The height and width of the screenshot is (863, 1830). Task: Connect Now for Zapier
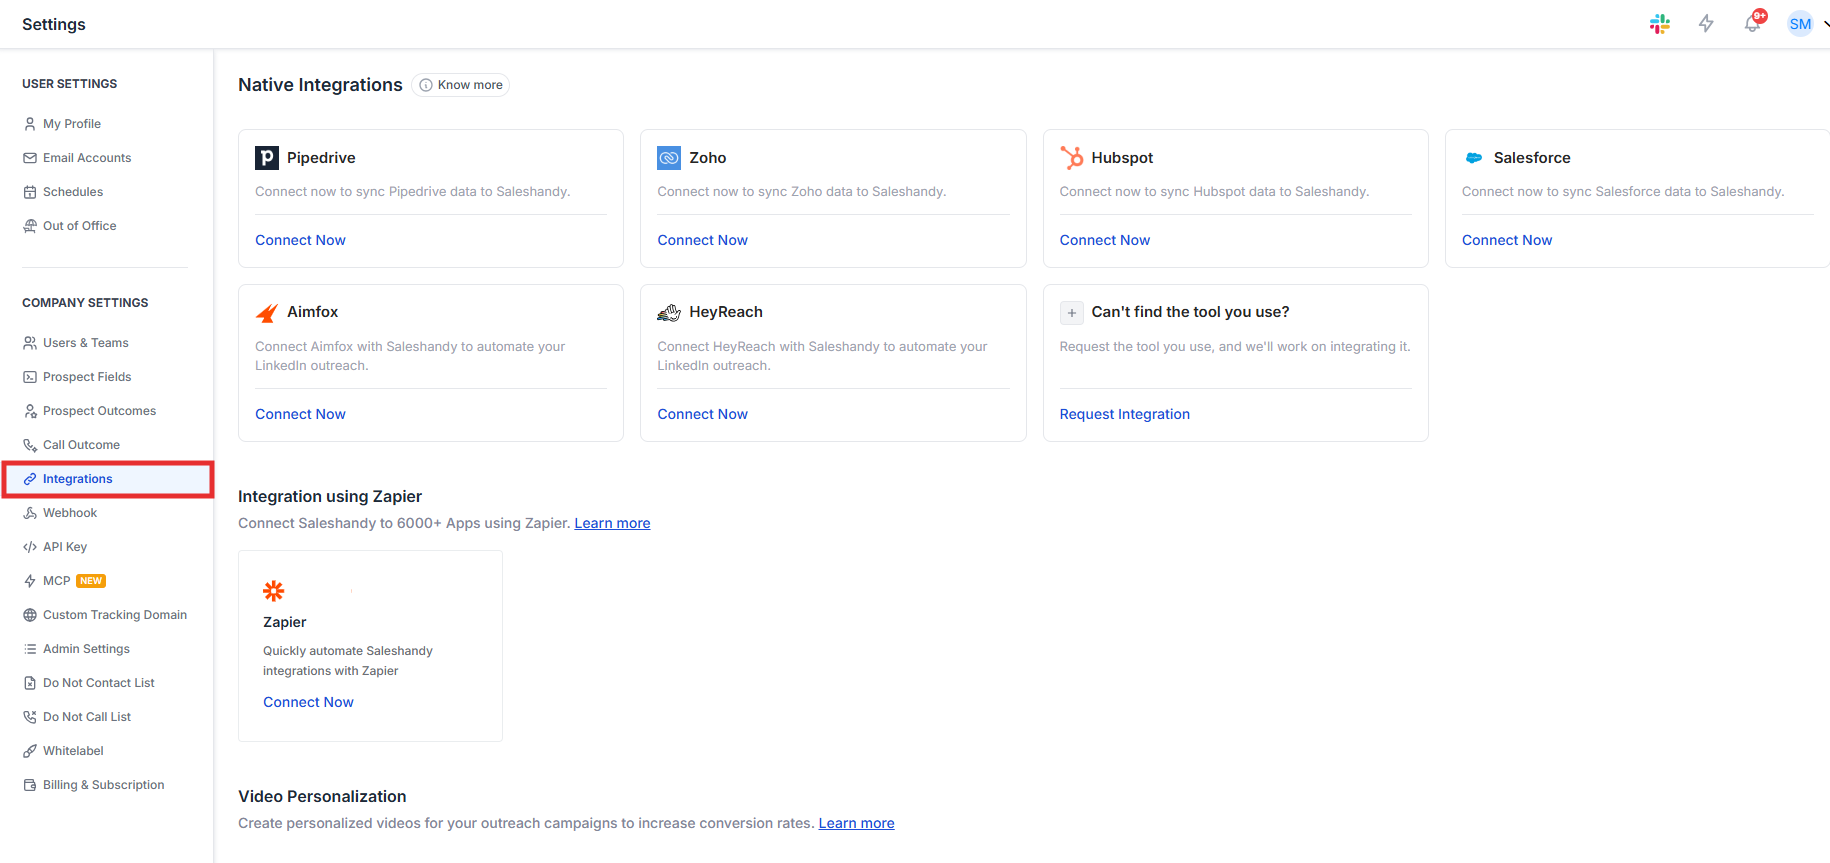point(308,702)
